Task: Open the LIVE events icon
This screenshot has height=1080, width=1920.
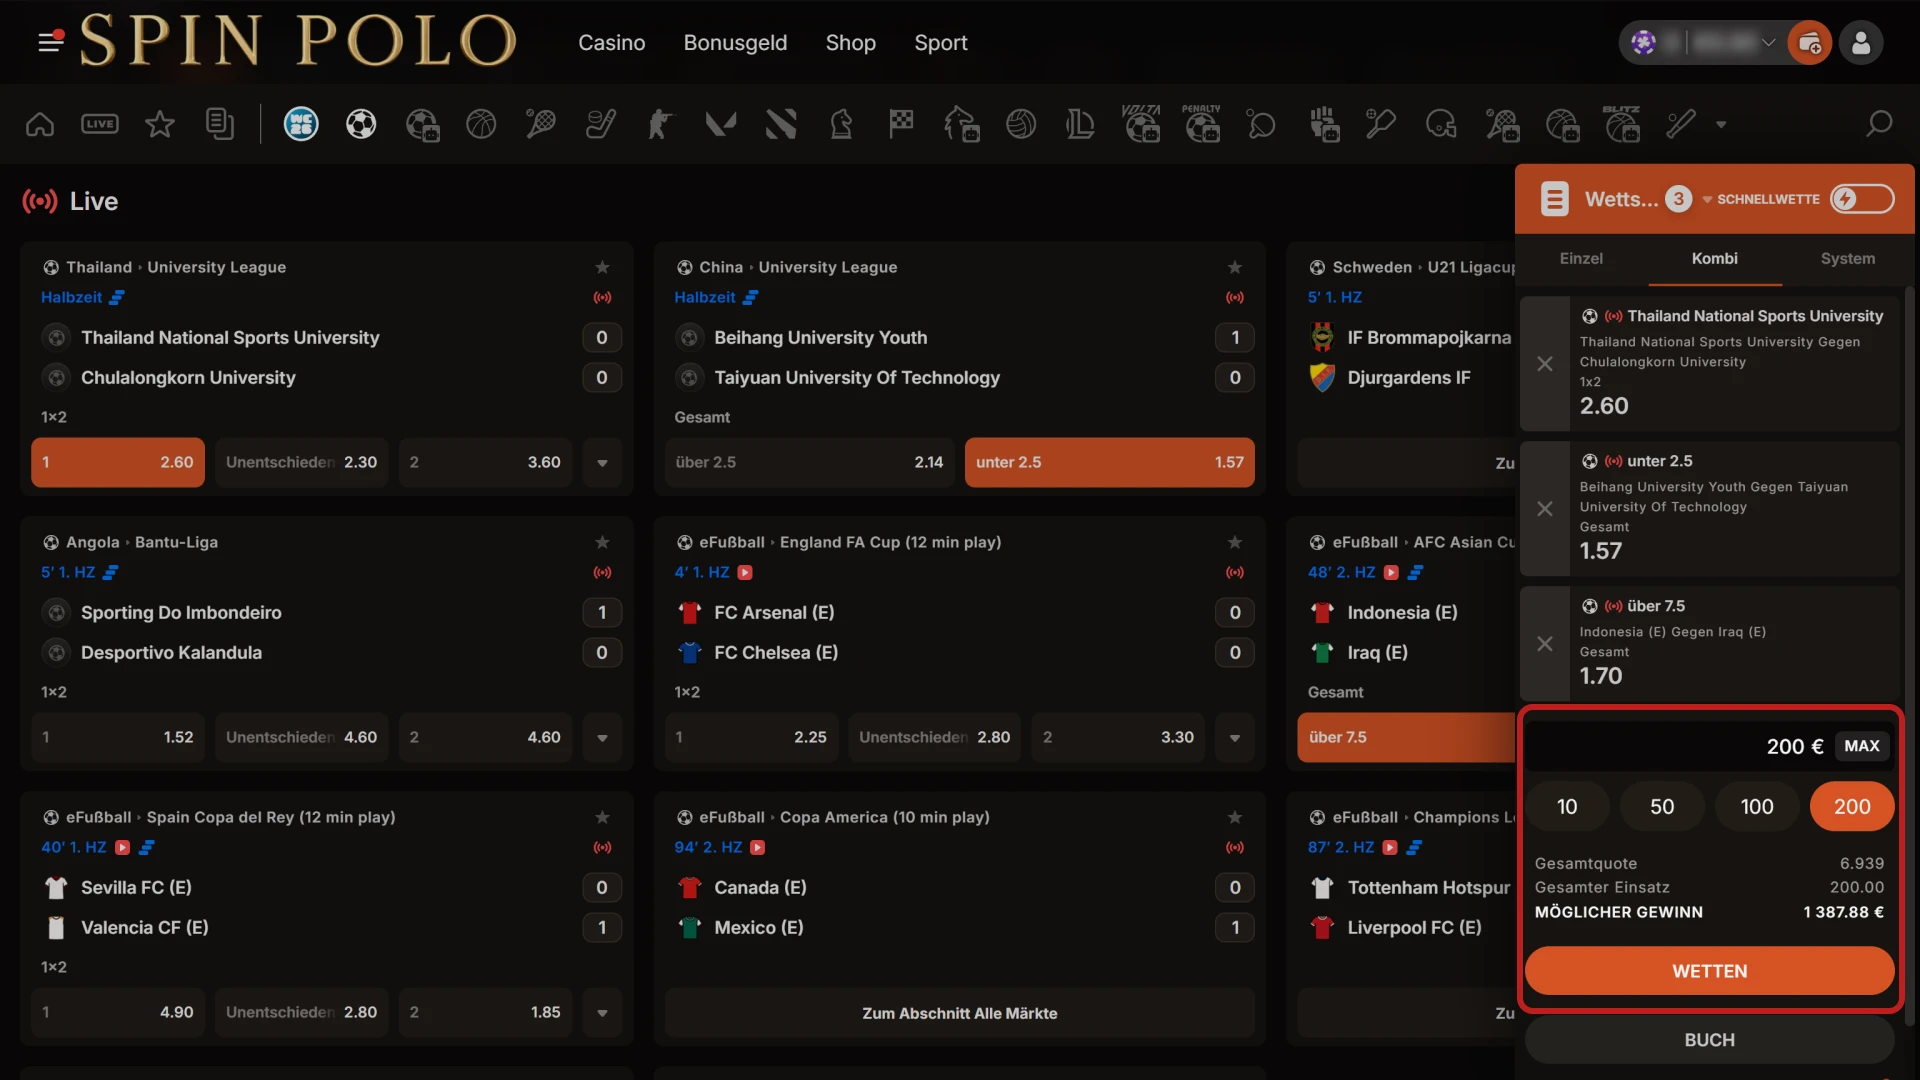Action: point(100,124)
